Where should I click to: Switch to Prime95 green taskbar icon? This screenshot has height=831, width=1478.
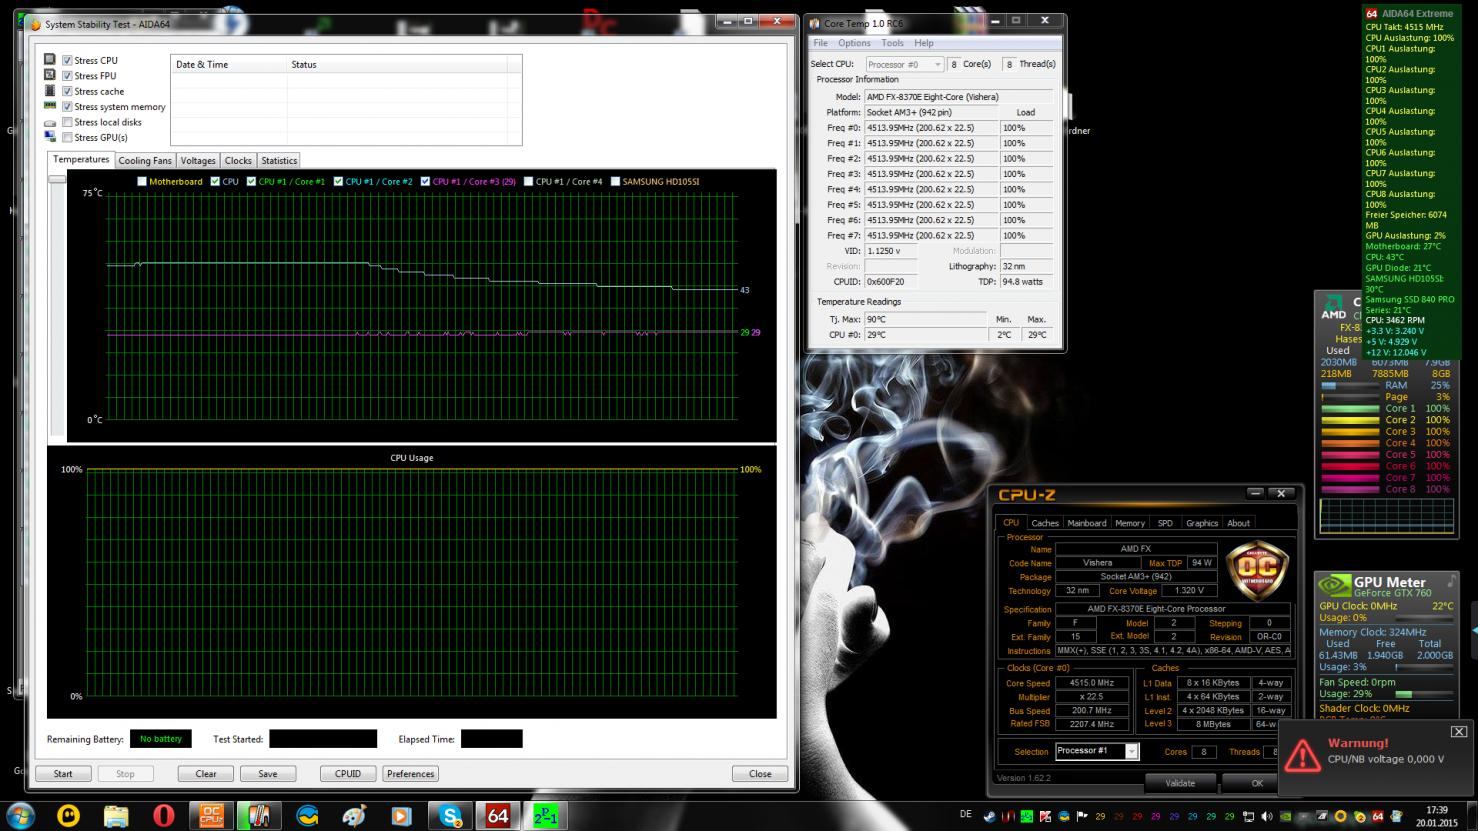(x=545, y=816)
